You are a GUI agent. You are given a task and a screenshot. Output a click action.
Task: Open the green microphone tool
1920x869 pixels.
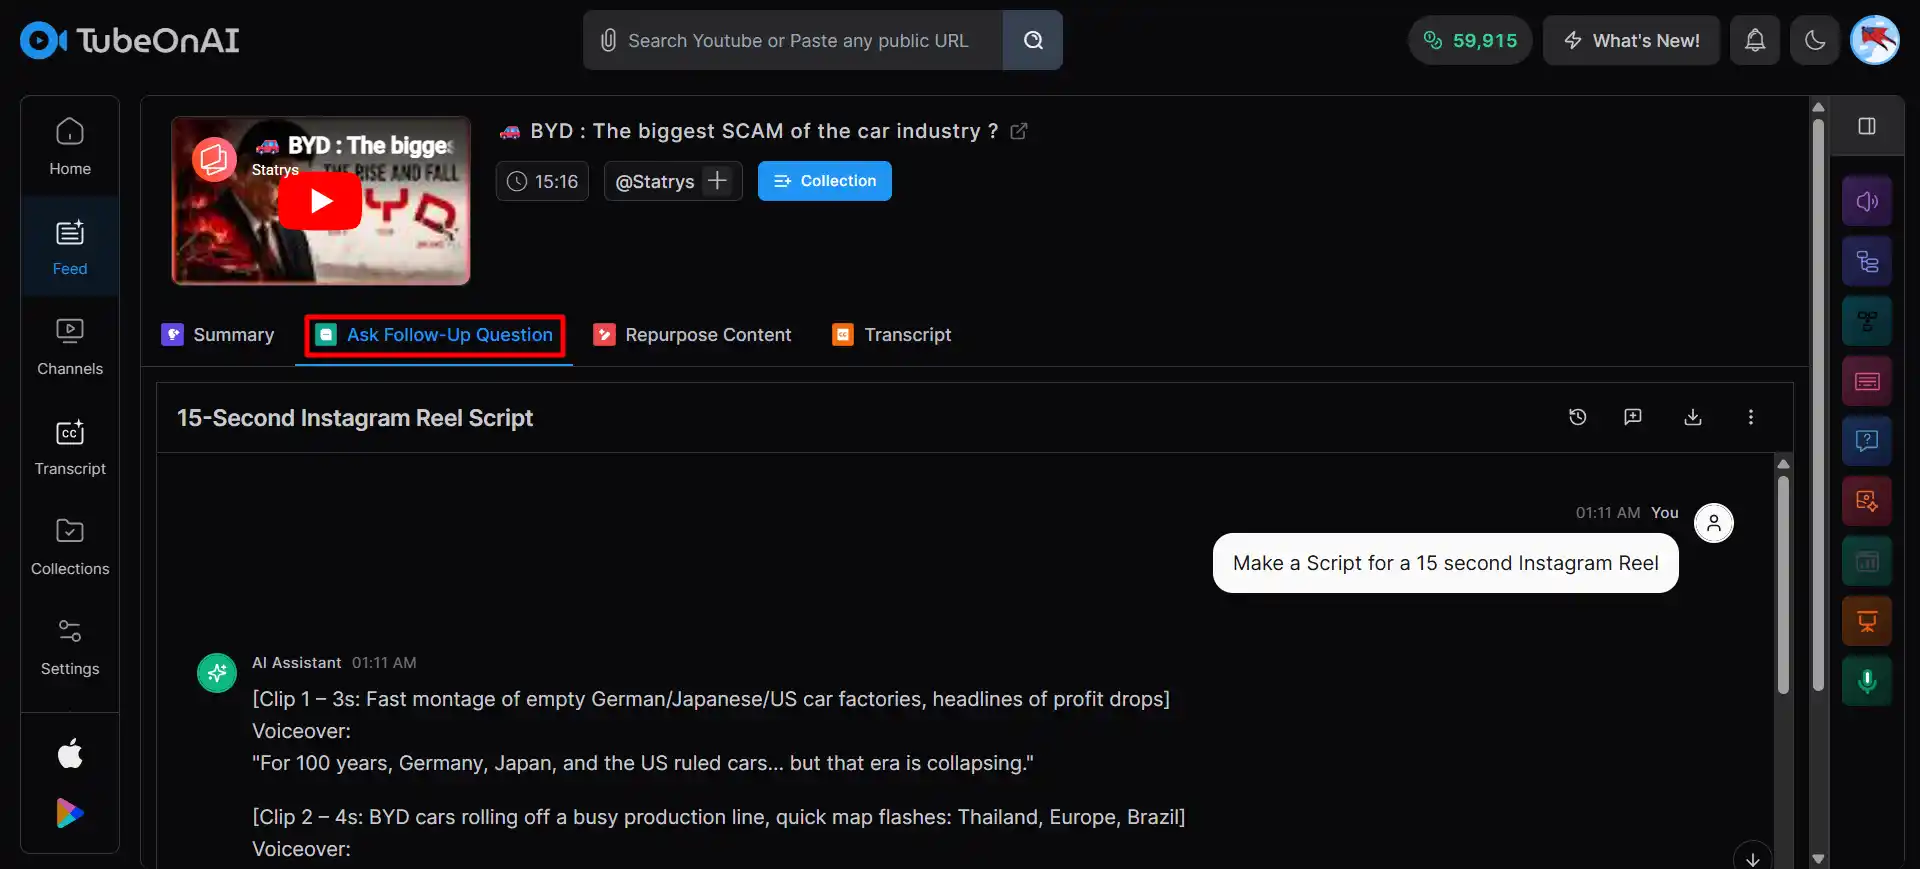click(x=1866, y=682)
